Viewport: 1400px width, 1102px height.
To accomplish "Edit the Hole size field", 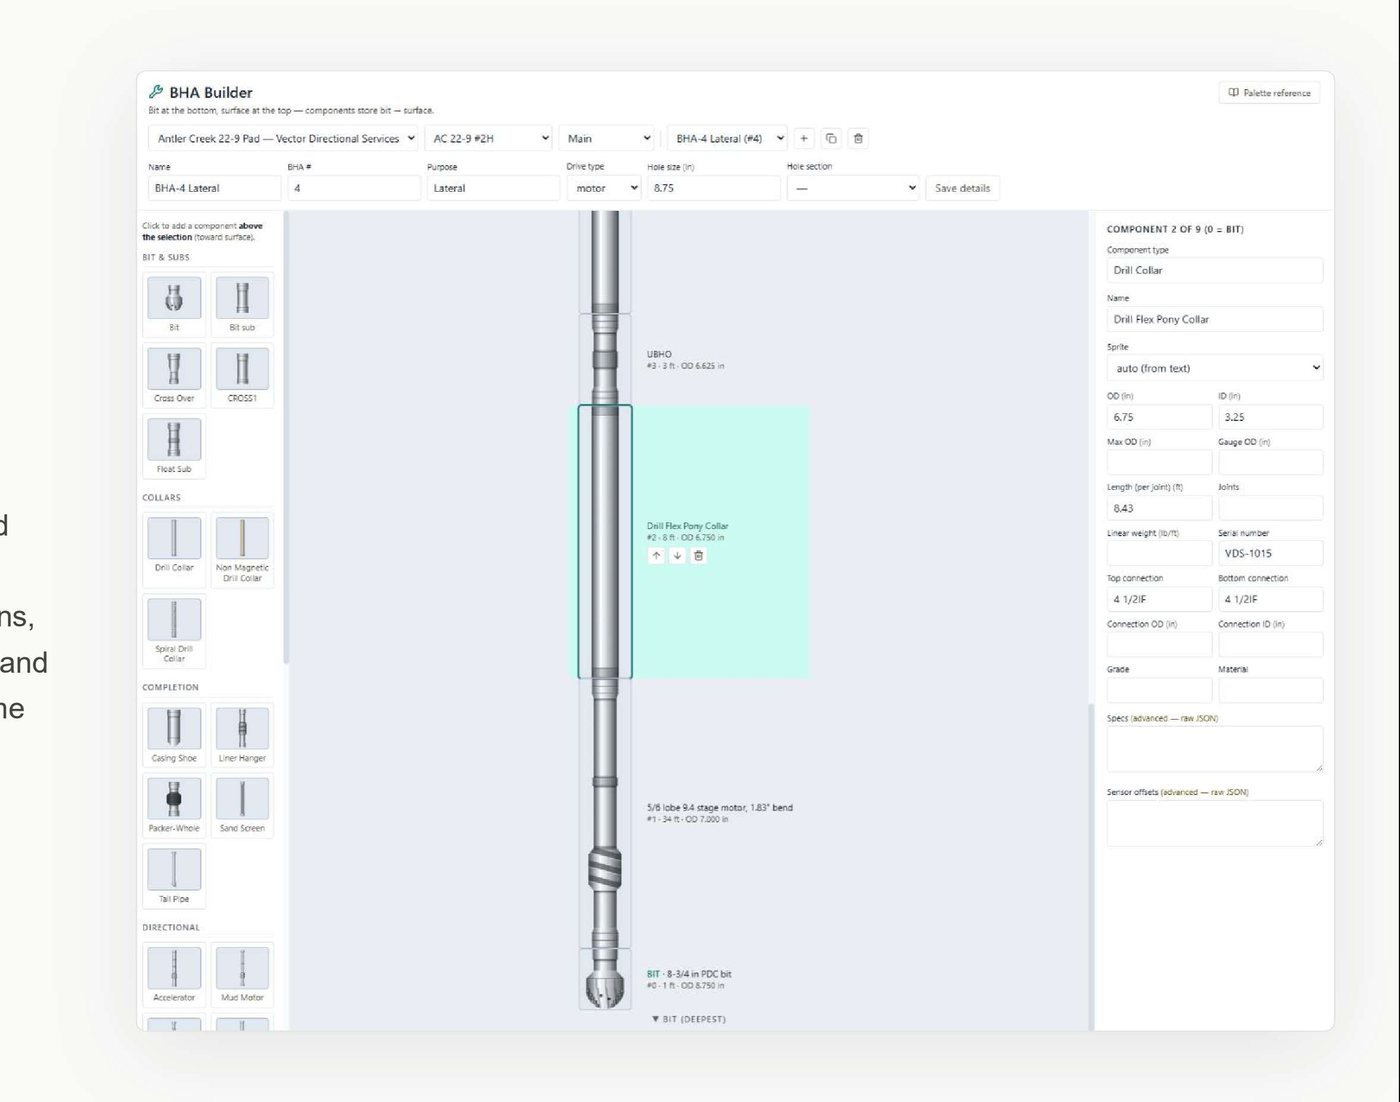I will pos(714,188).
